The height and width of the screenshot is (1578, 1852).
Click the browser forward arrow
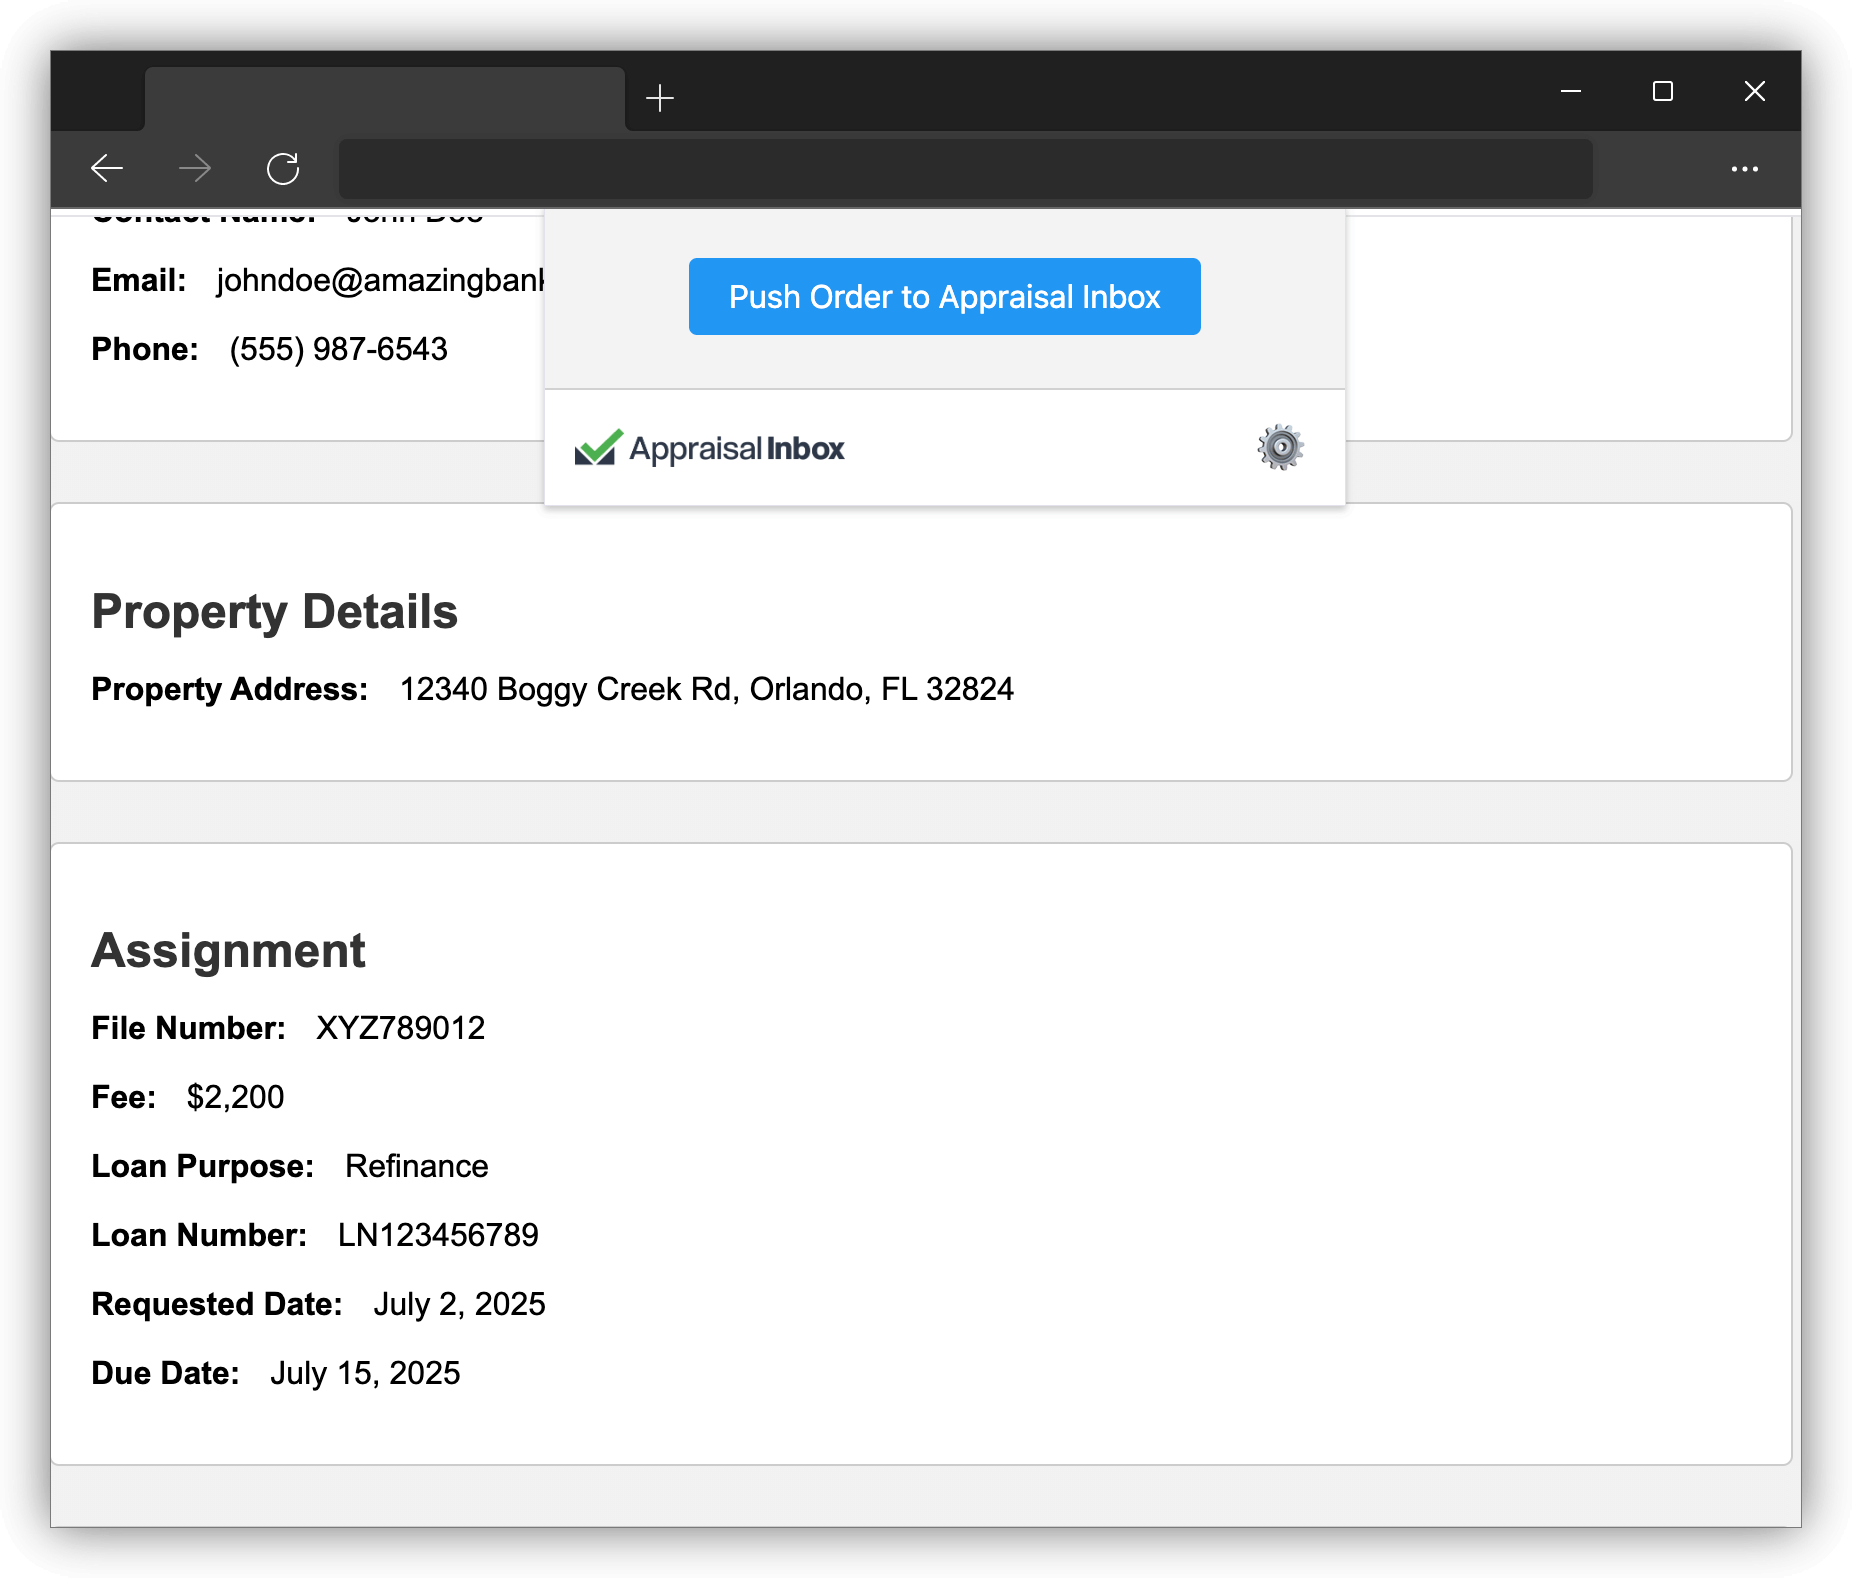(x=195, y=168)
